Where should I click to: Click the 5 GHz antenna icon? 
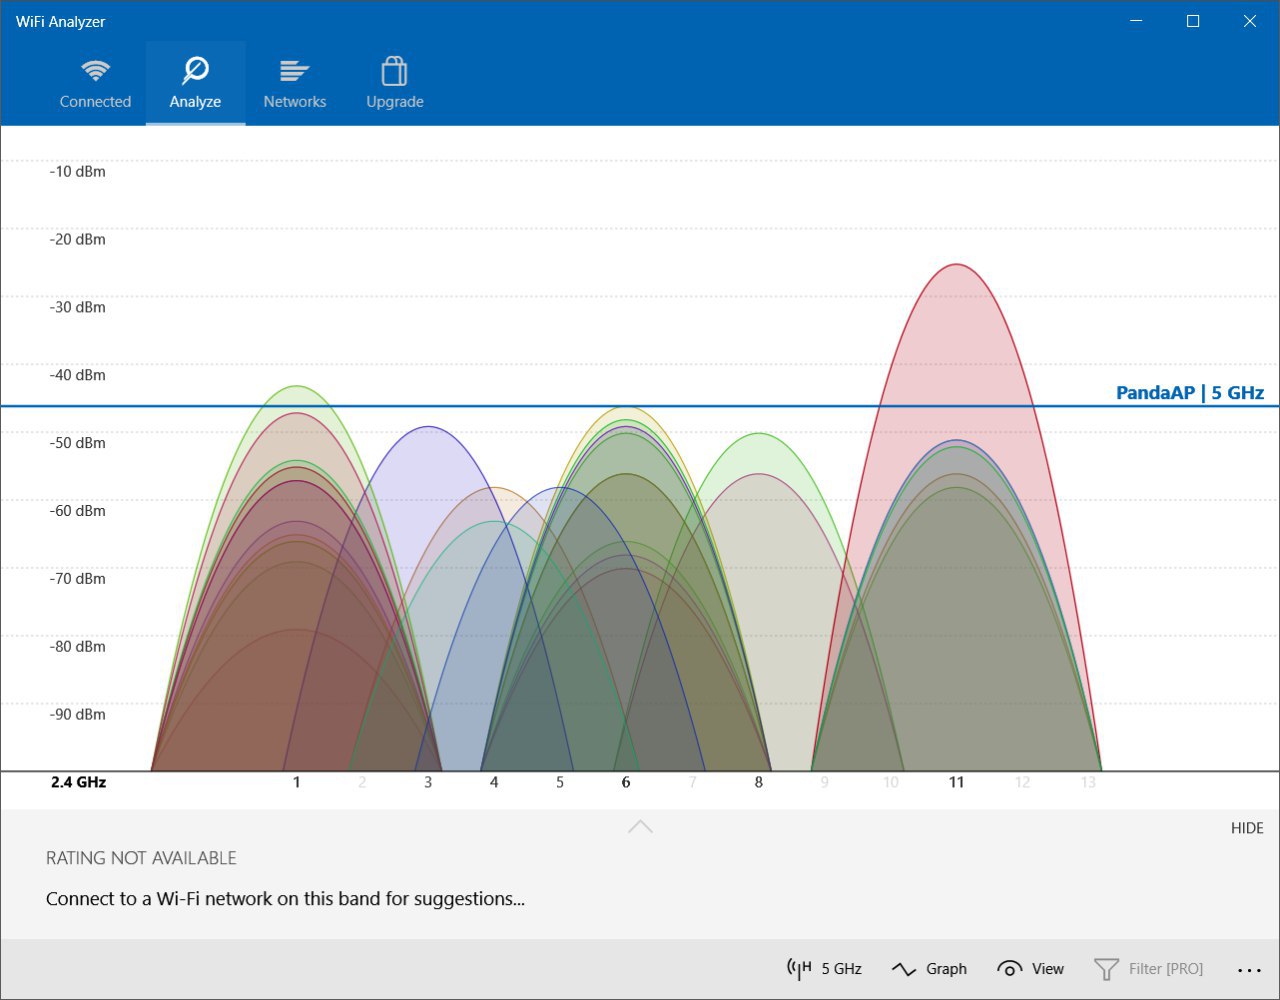(x=799, y=968)
